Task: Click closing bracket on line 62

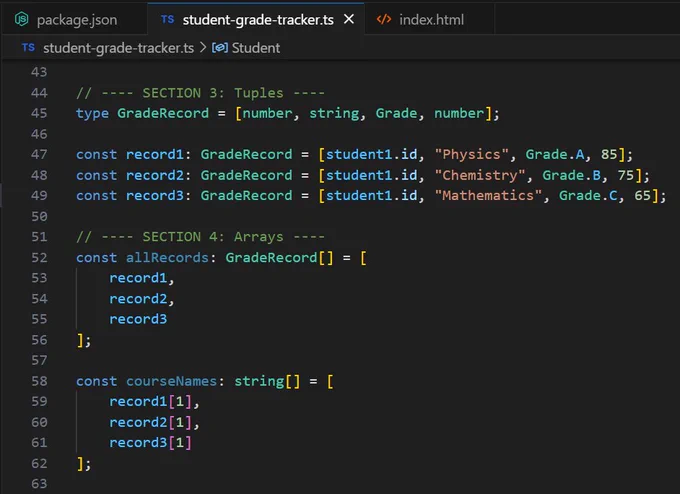Action: coord(80,464)
